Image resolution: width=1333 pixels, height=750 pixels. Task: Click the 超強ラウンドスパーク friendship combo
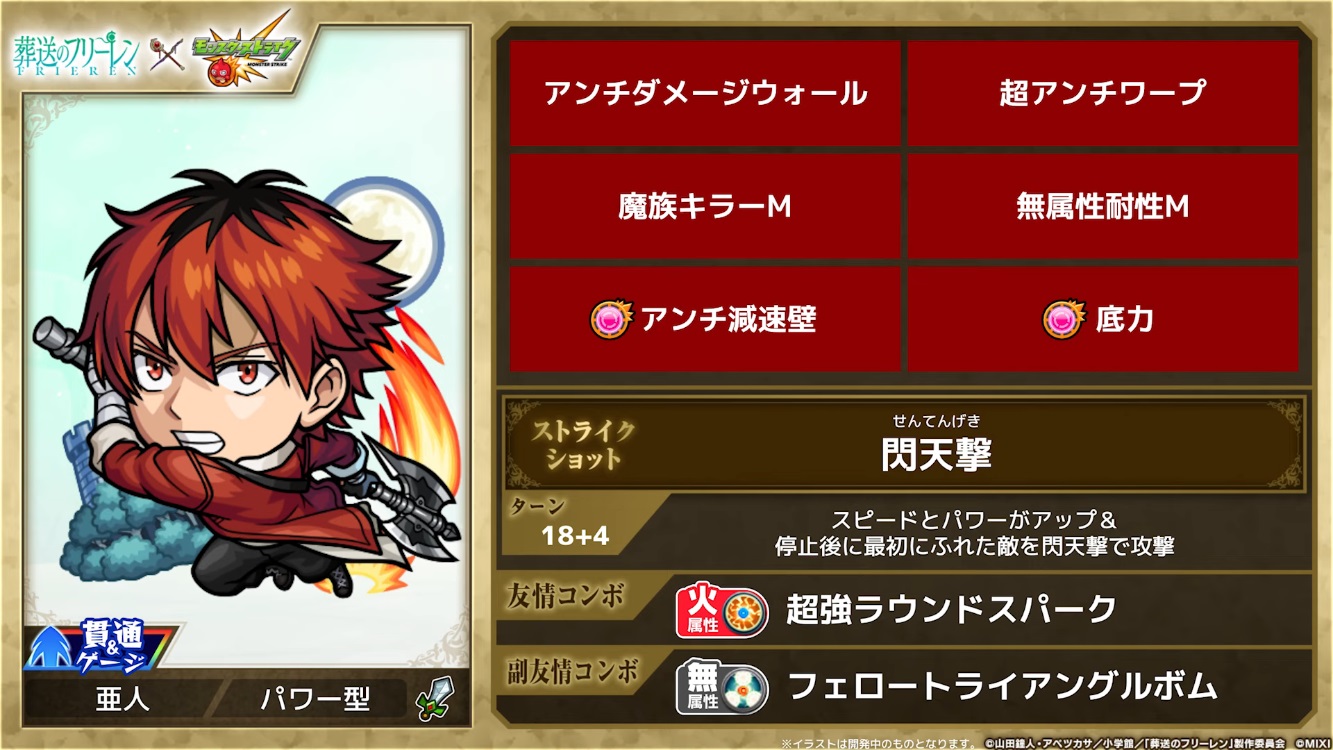click(x=951, y=609)
